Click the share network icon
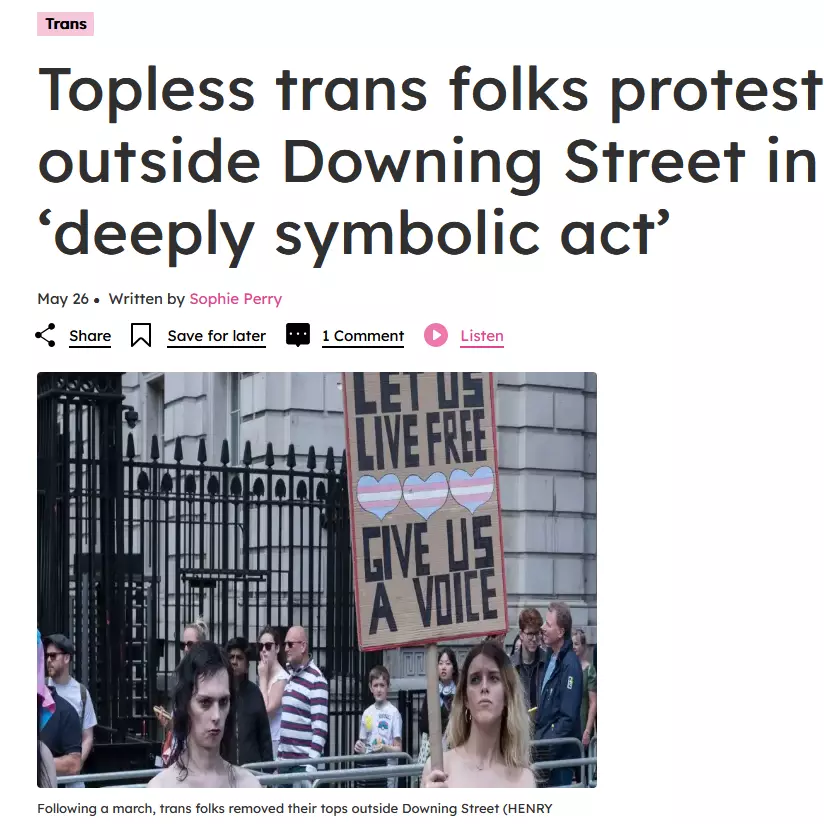This screenshot has width=824, height=824. pyautogui.click(x=45, y=335)
